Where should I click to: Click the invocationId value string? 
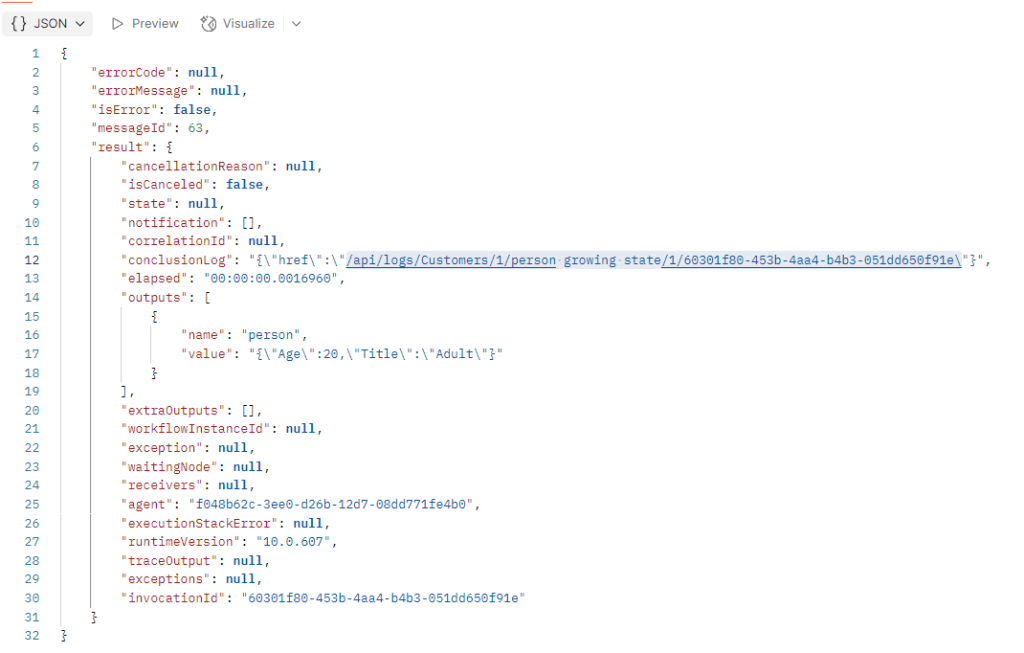383,598
